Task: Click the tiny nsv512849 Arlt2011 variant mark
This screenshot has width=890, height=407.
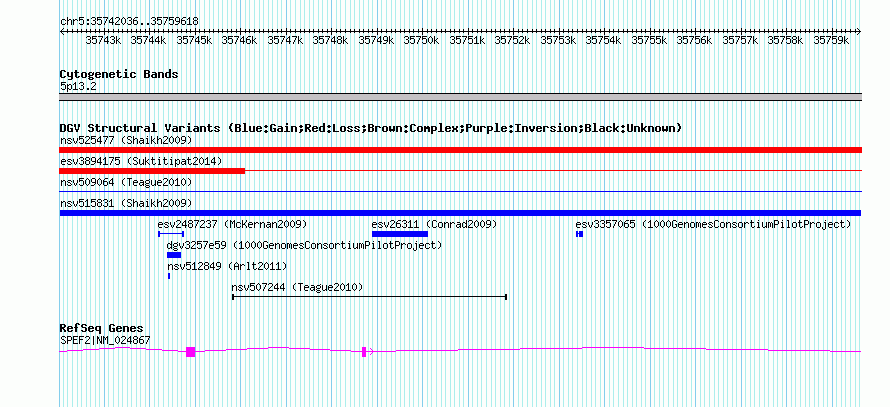Action: pos(169,276)
